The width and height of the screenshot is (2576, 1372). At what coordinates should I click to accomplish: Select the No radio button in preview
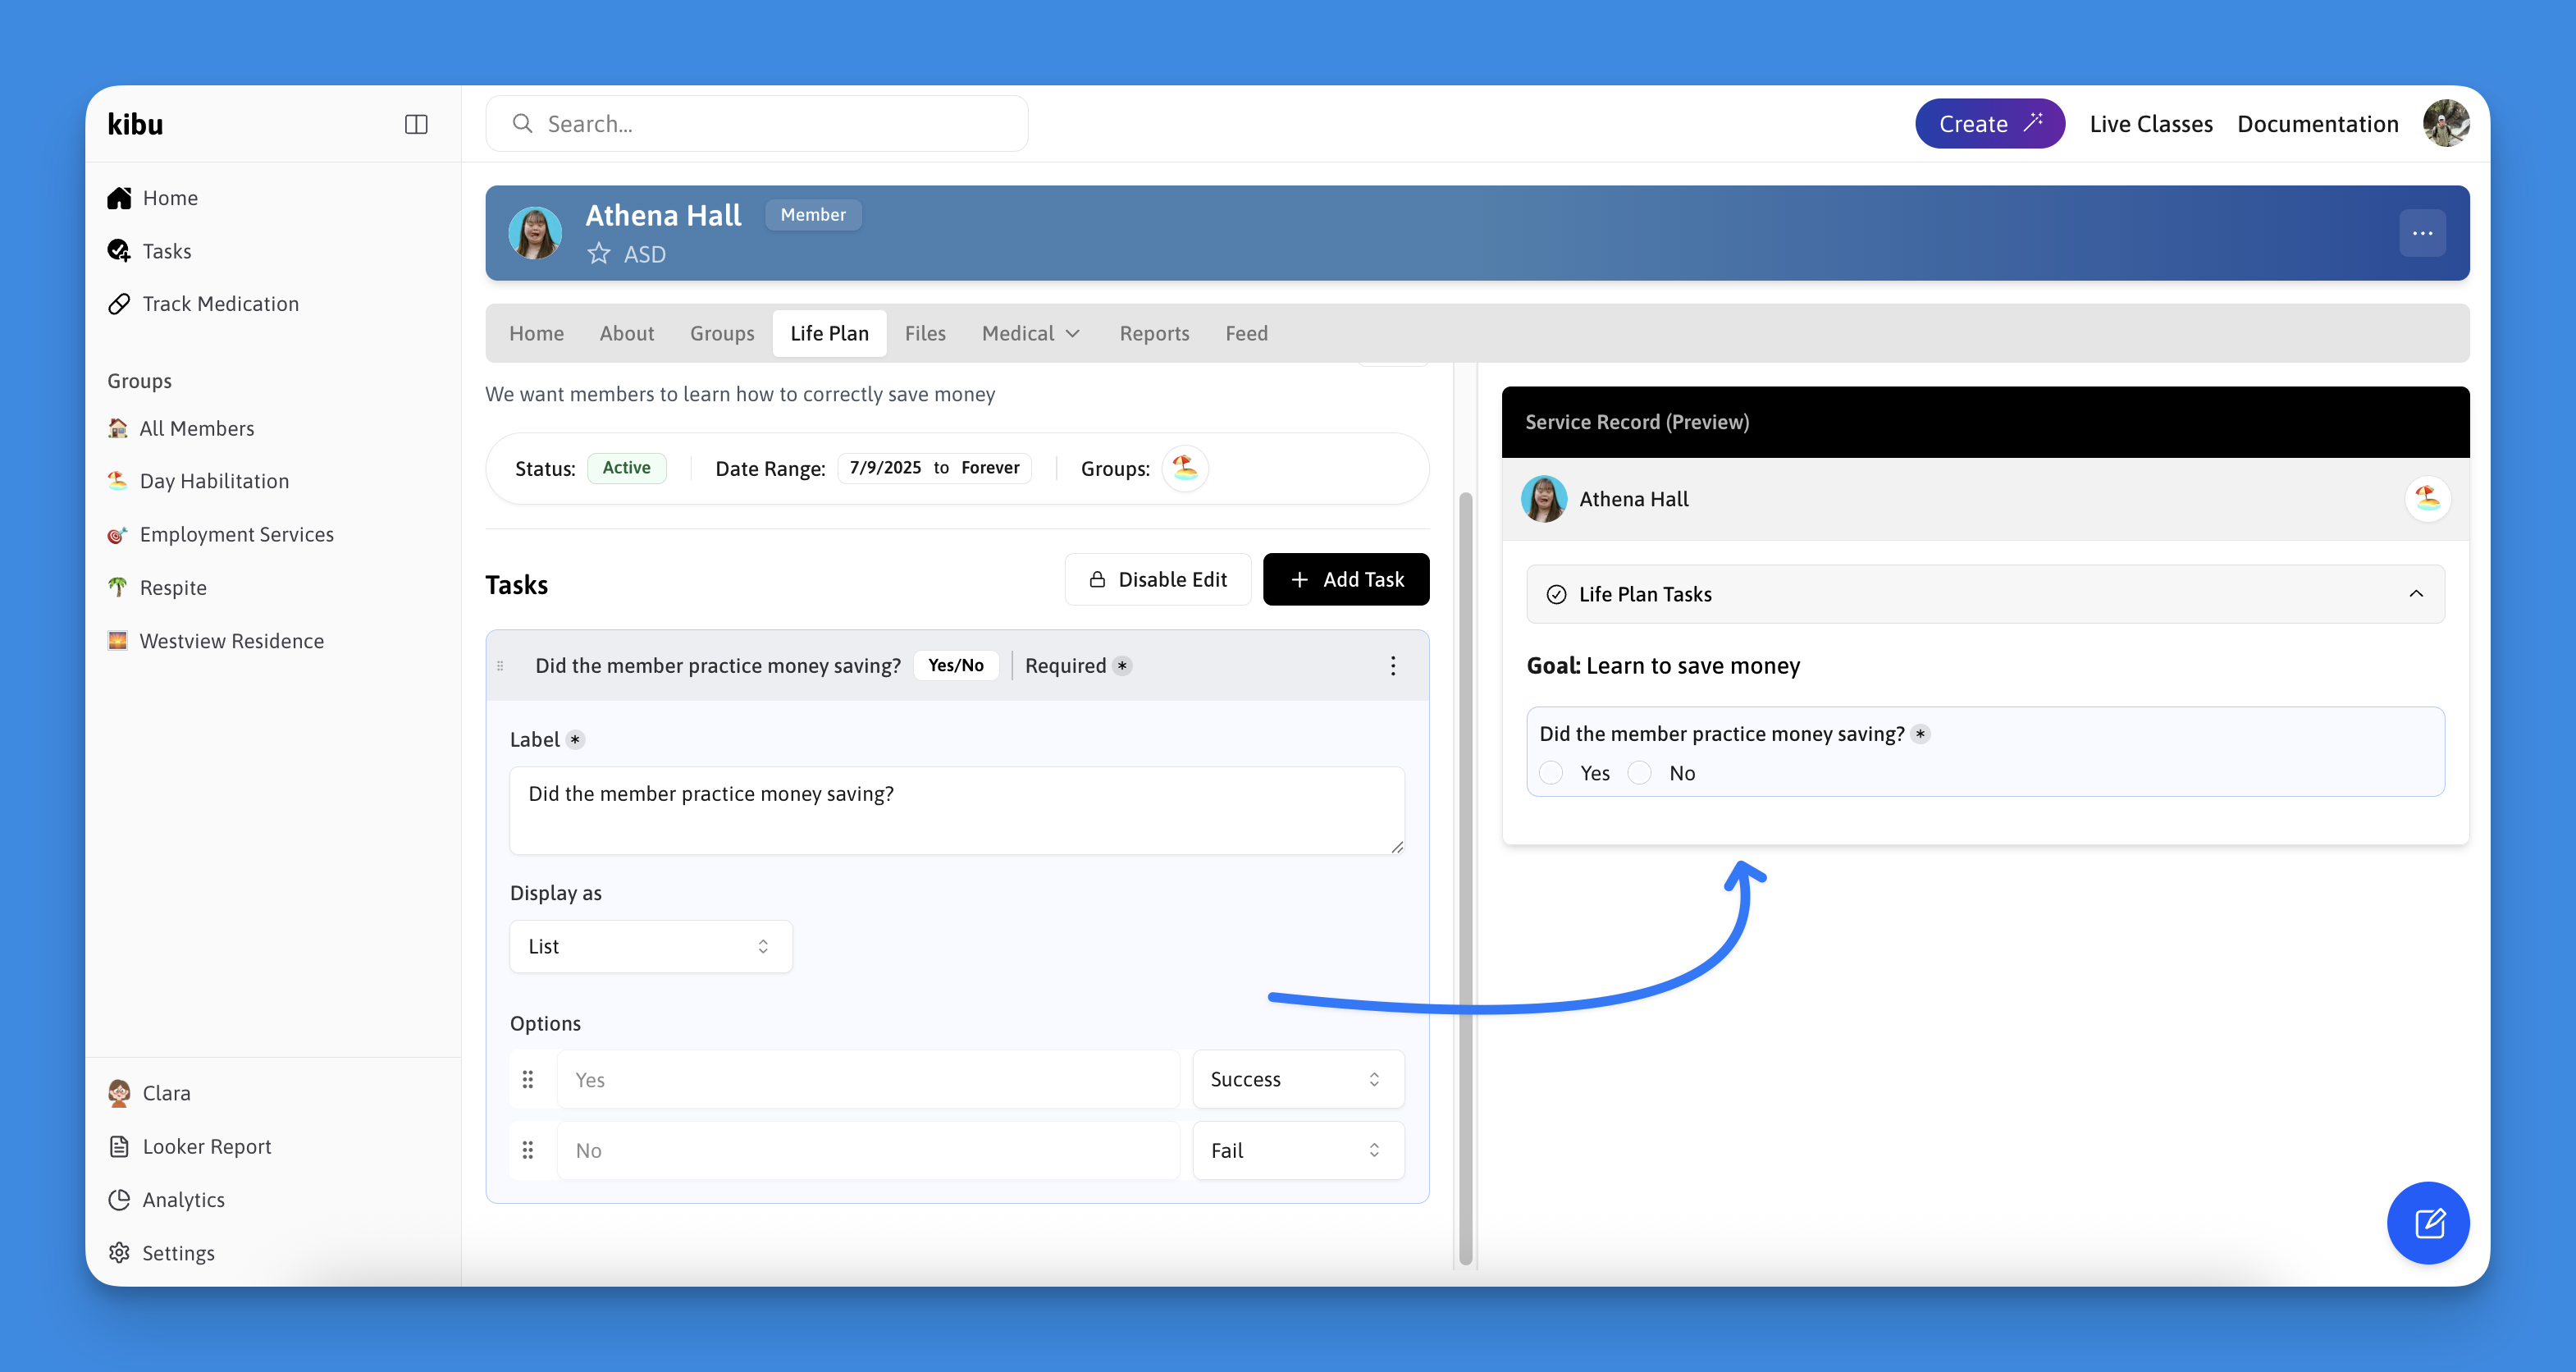pos(1639,773)
